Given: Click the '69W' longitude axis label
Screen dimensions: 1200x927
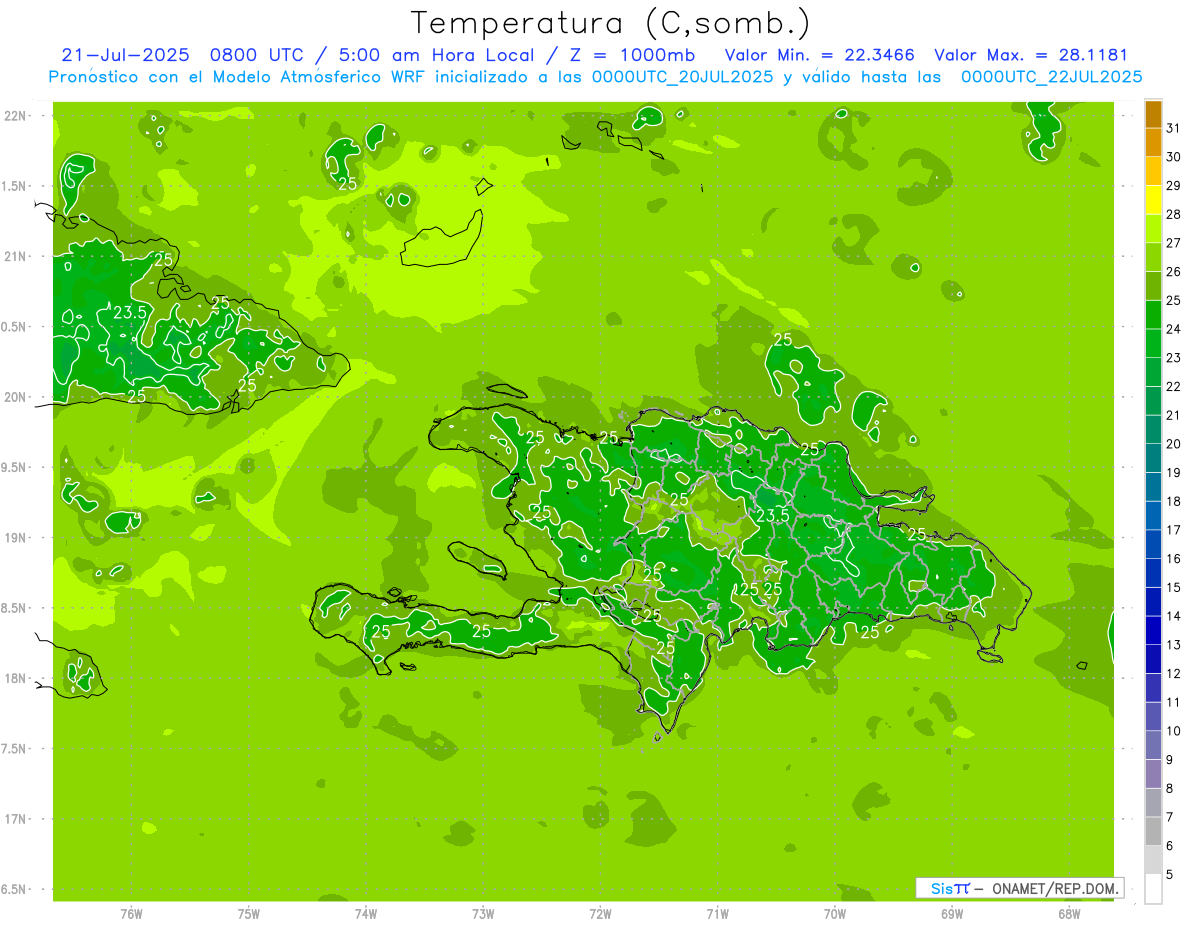Looking at the screenshot, I should point(952,913).
